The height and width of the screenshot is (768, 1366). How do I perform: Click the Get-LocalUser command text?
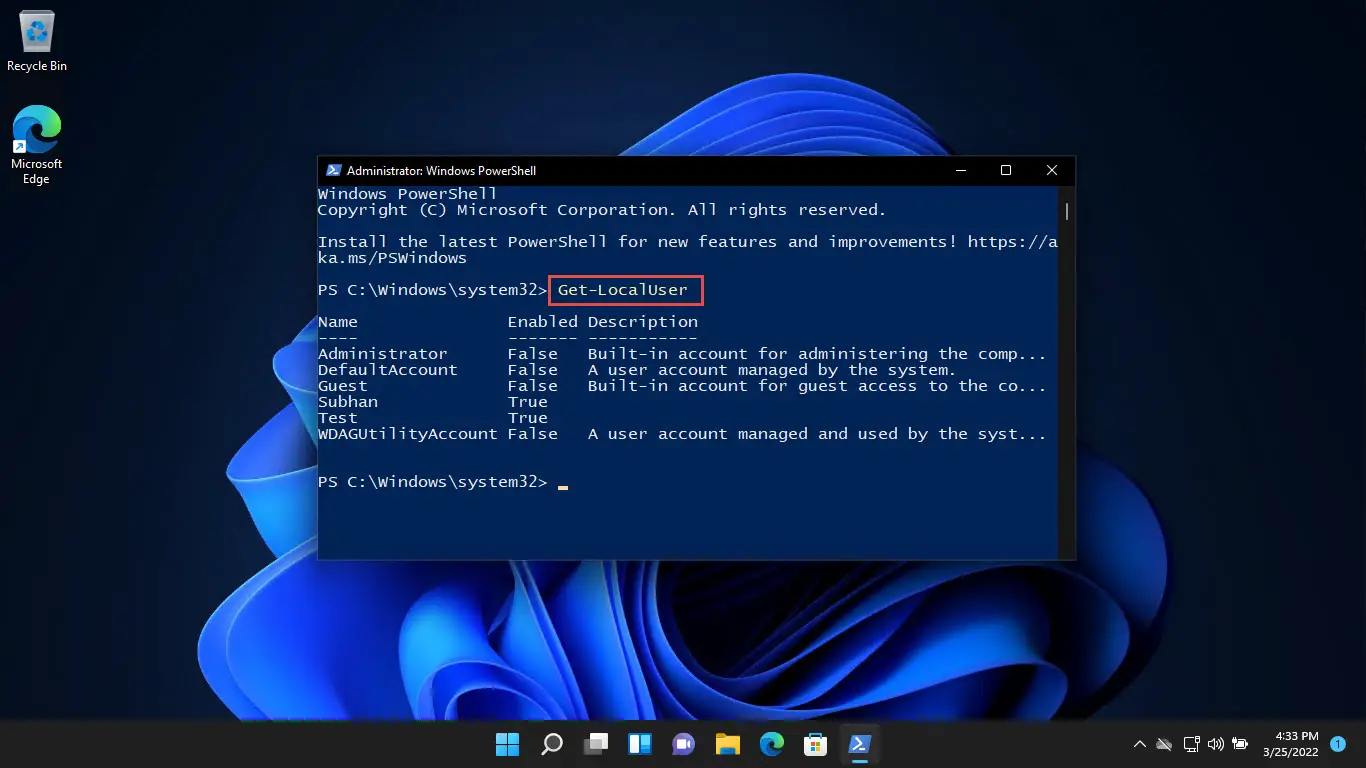tap(623, 290)
